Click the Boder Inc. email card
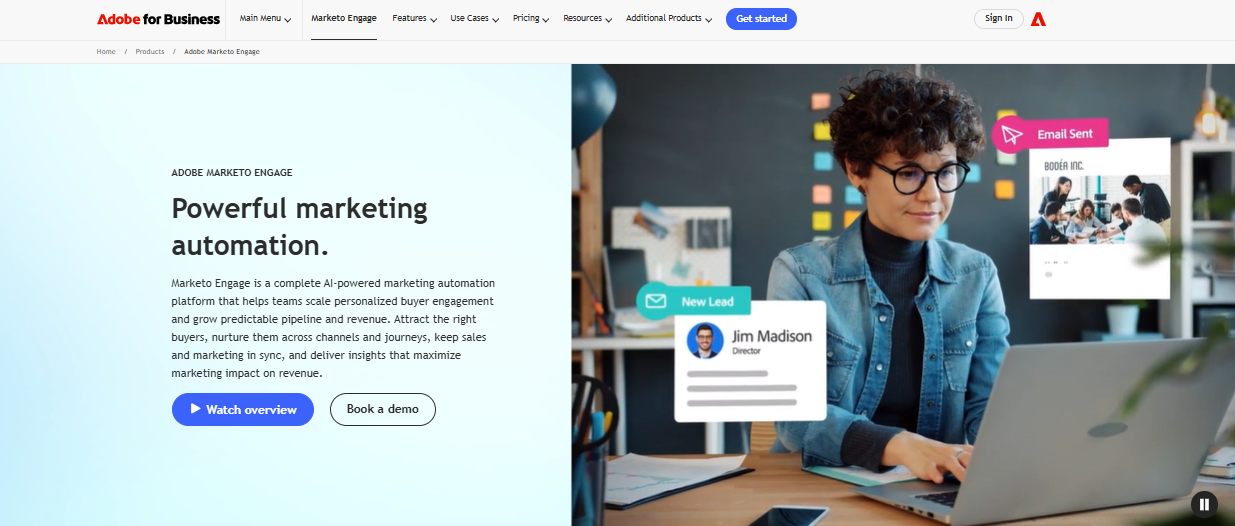This screenshot has width=1235, height=526. click(x=1100, y=217)
